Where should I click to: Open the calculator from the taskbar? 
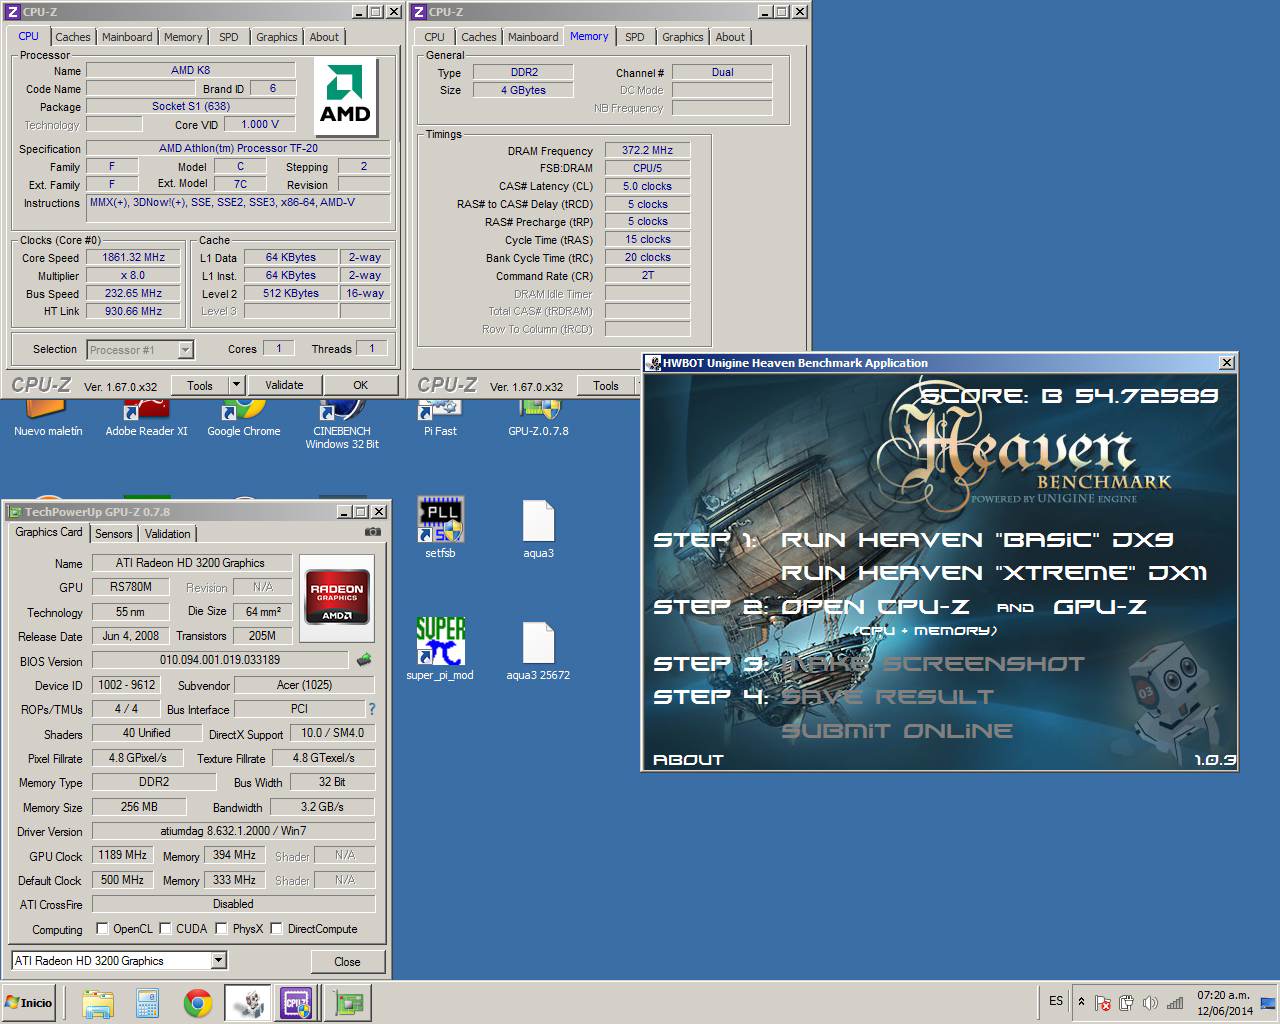coord(148,1003)
